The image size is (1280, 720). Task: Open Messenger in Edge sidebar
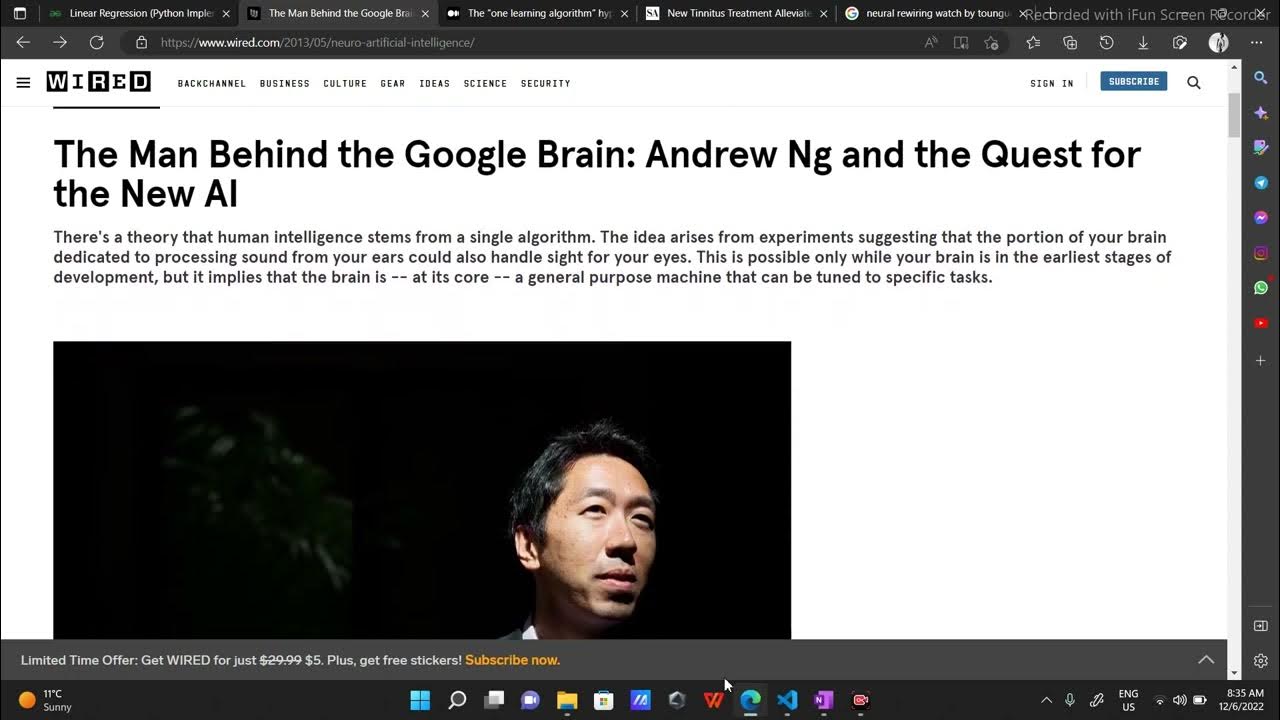[x=1261, y=218]
